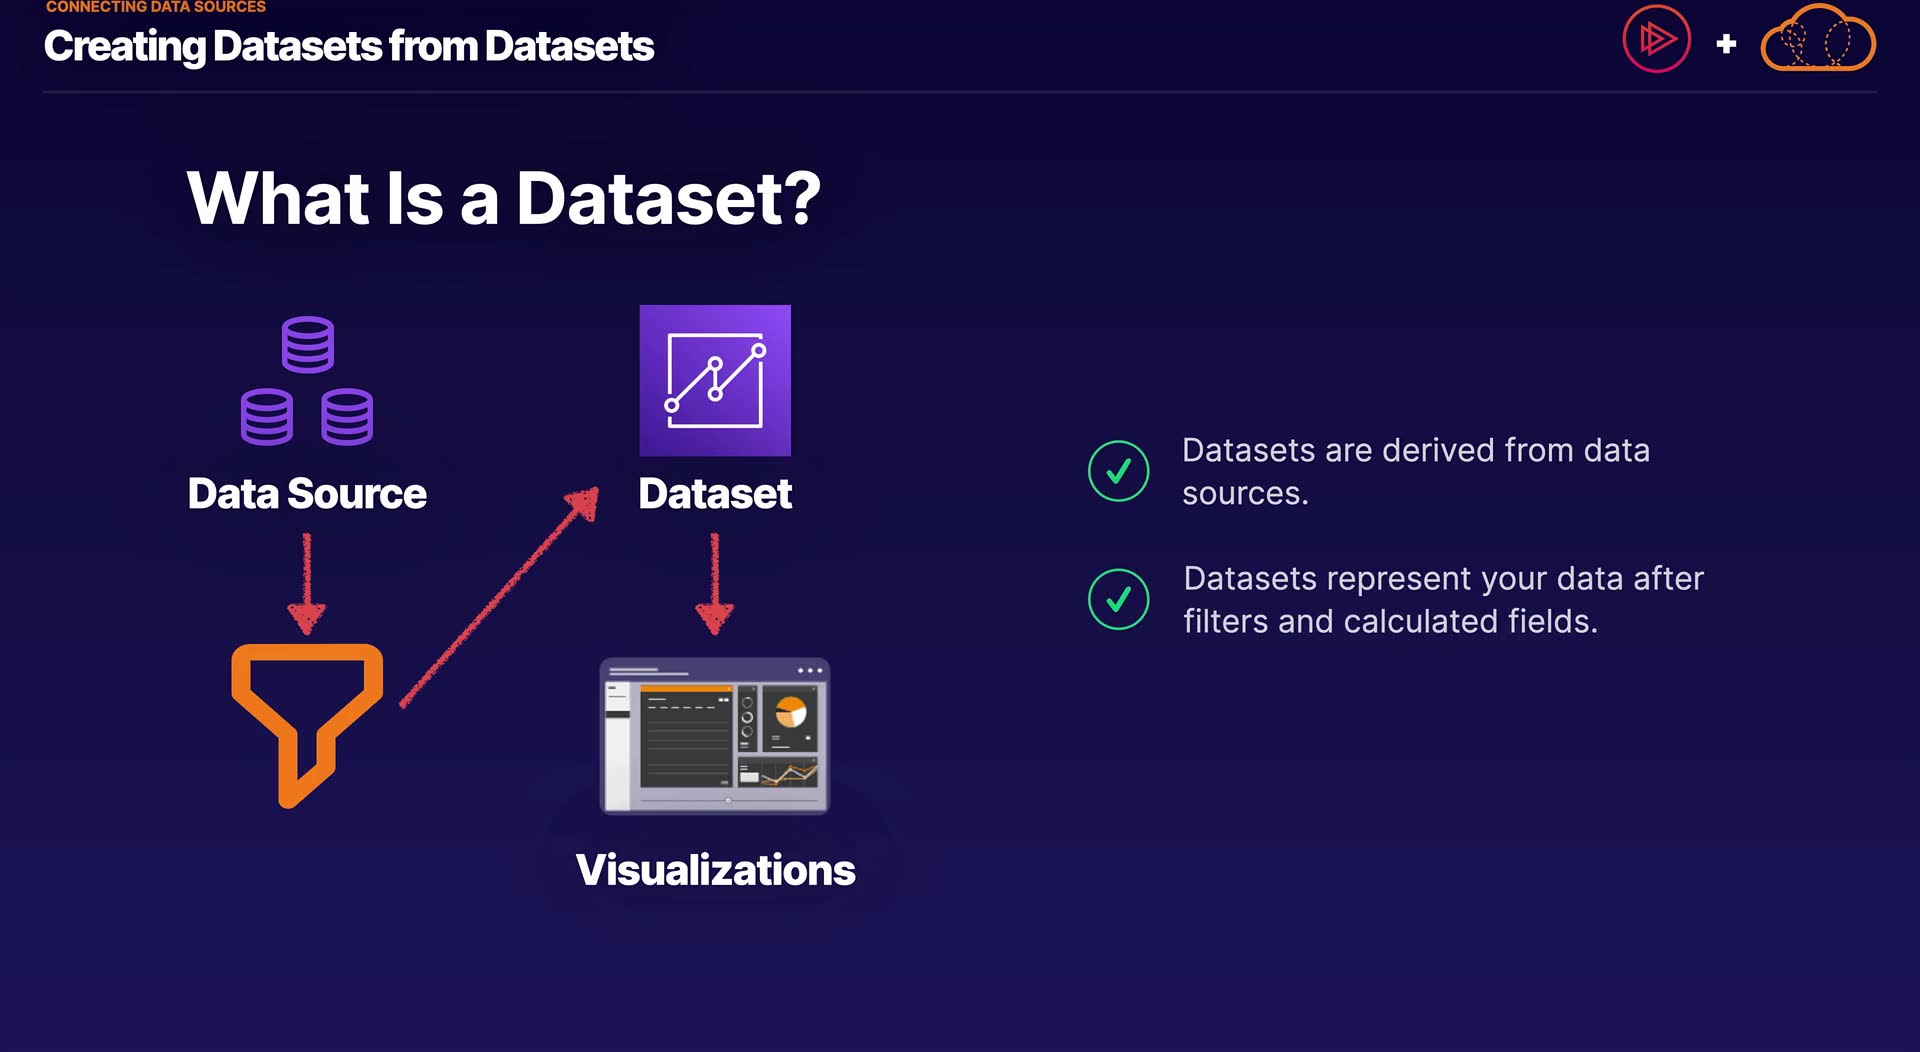Click checkmark beside 'filters and calculated fields'
This screenshot has width=1920, height=1052.
click(1118, 599)
